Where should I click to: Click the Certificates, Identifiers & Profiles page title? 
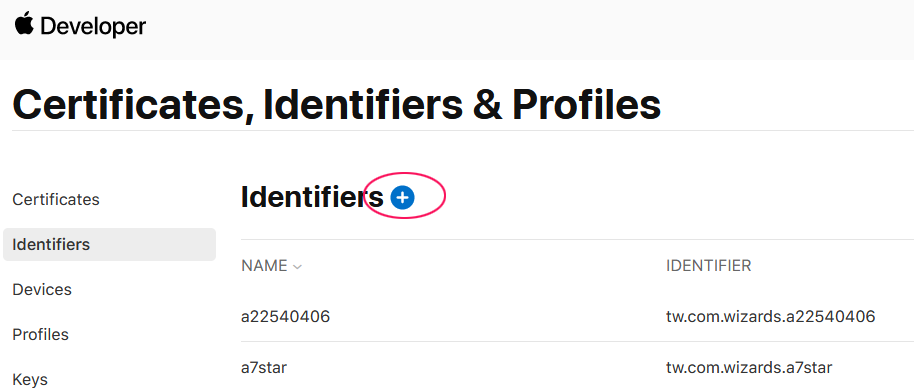(x=336, y=104)
